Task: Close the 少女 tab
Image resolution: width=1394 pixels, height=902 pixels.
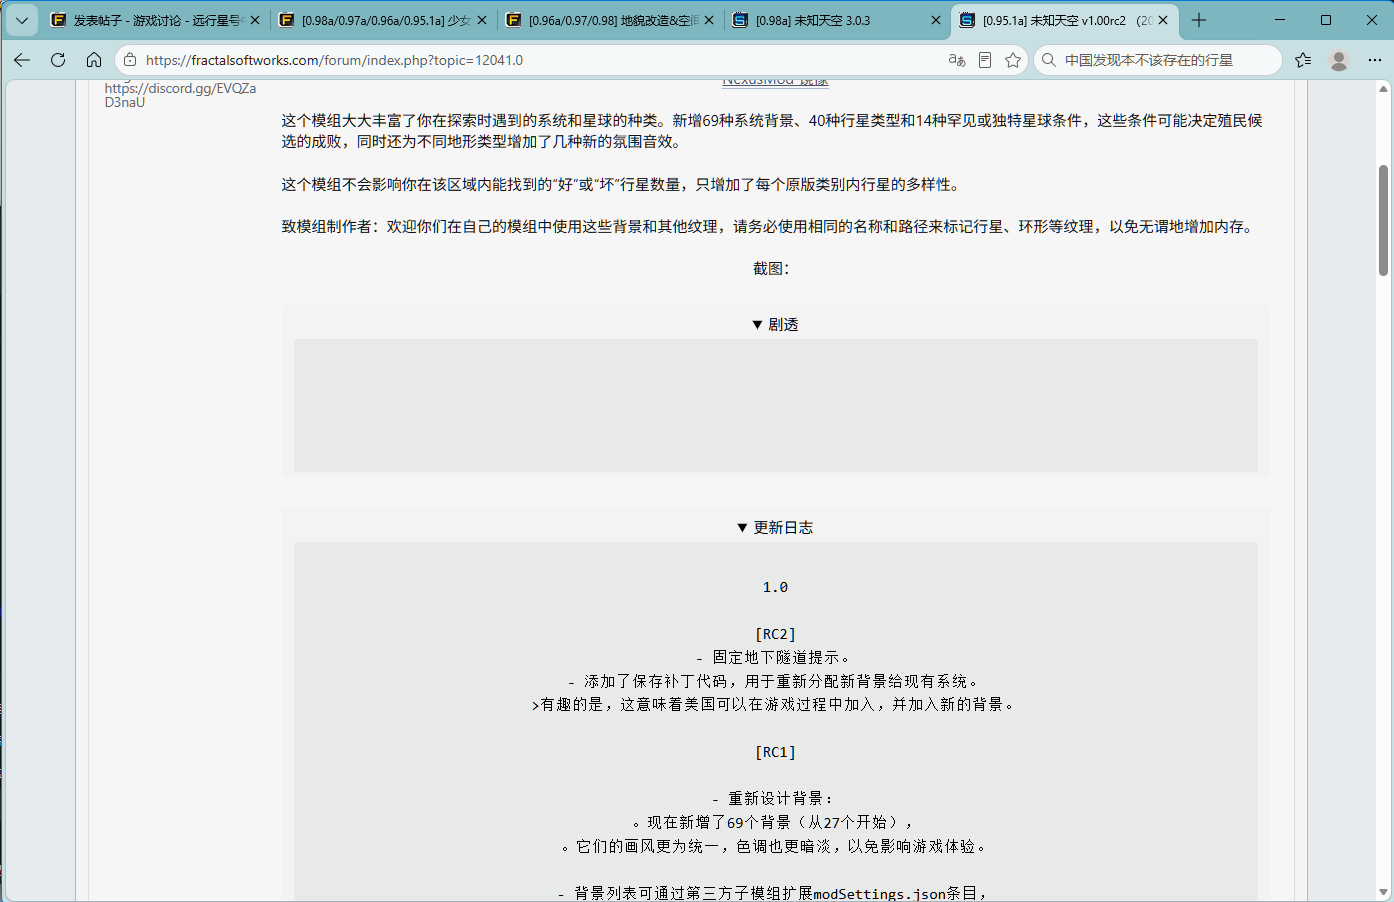Action: click(482, 20)
